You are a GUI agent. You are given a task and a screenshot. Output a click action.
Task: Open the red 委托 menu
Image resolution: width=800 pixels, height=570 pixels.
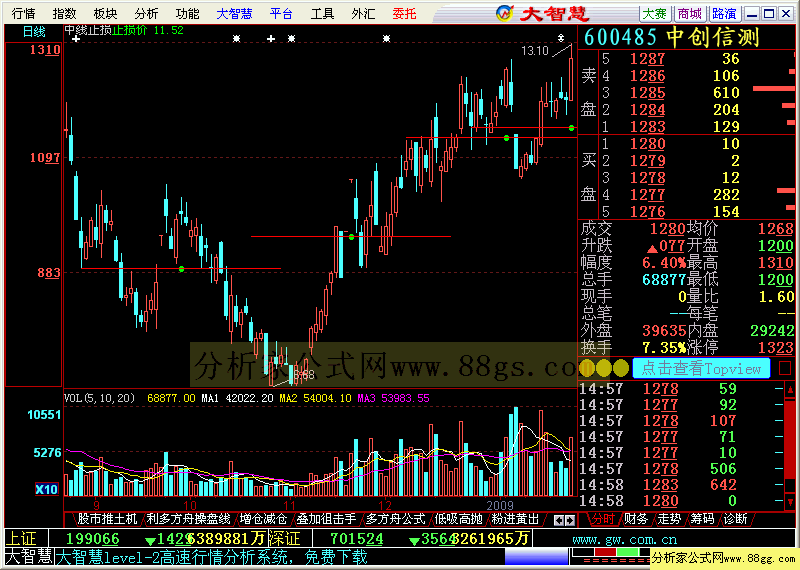tap(405, 13)
